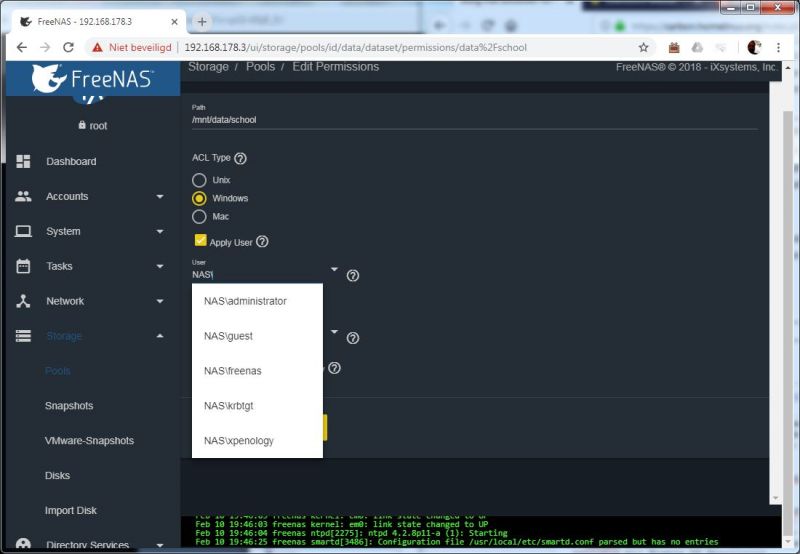Image resolution: width=800 pixels, height=554 pixels.
Task: Click the calendar-like extension icon in toolbar
Action: [674, 47]
